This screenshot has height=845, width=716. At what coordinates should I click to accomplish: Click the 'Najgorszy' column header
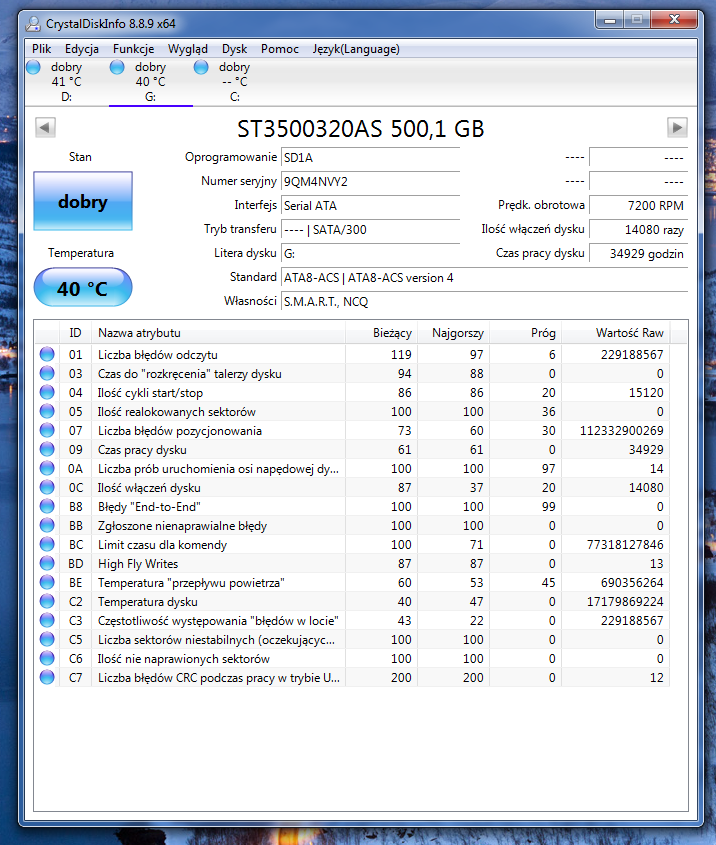[454, 333]
